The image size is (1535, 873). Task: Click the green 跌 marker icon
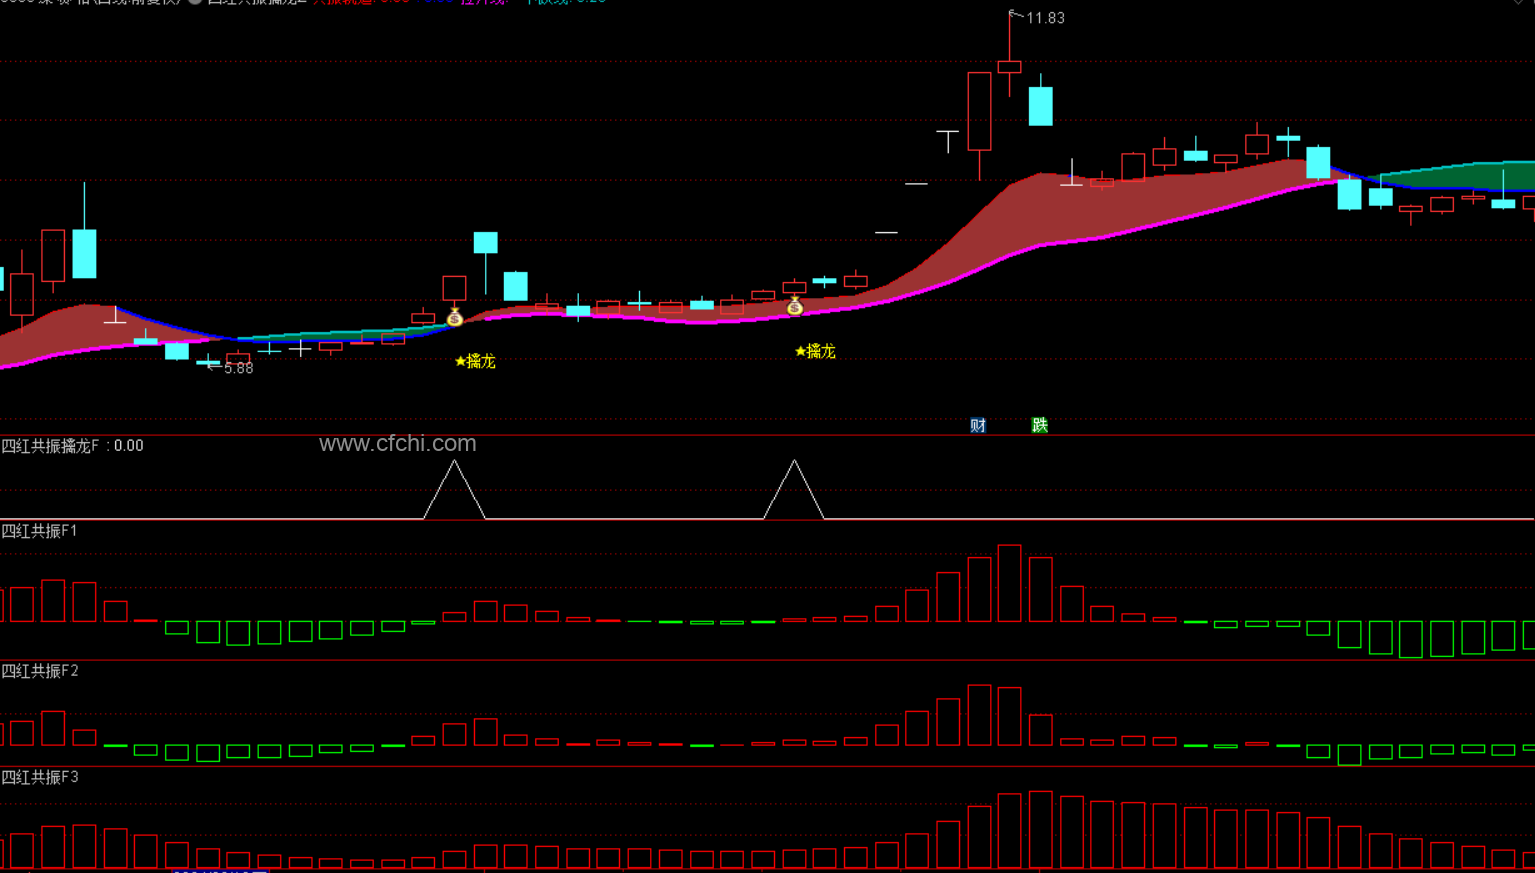(x=1040, y=425)
